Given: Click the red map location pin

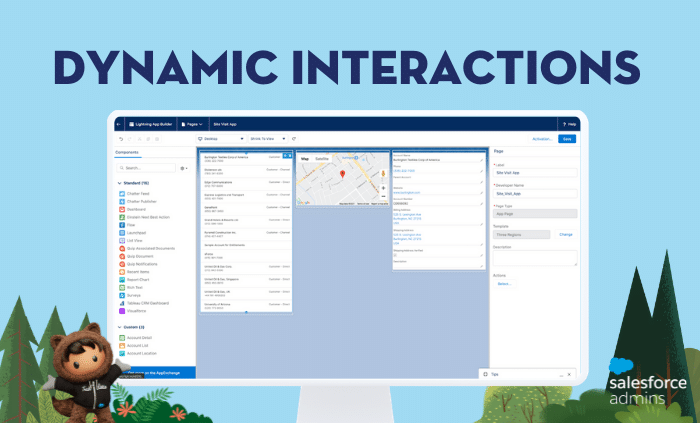Looking at the screenshot, I should click(x=342, y=174).
